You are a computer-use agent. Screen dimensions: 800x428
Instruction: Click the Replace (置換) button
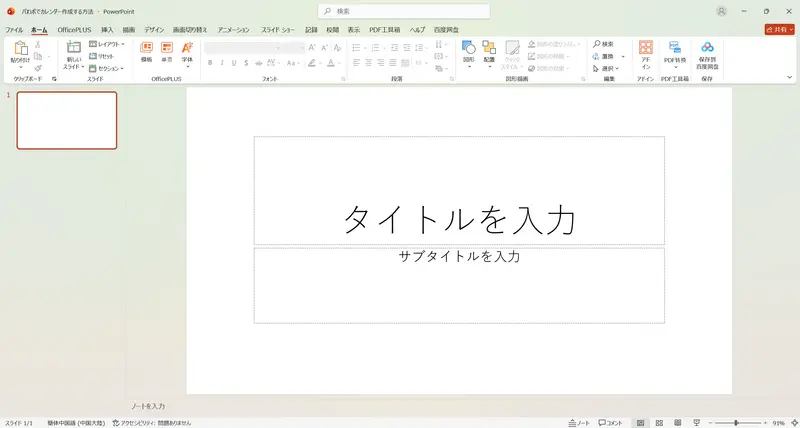[603, 56]
